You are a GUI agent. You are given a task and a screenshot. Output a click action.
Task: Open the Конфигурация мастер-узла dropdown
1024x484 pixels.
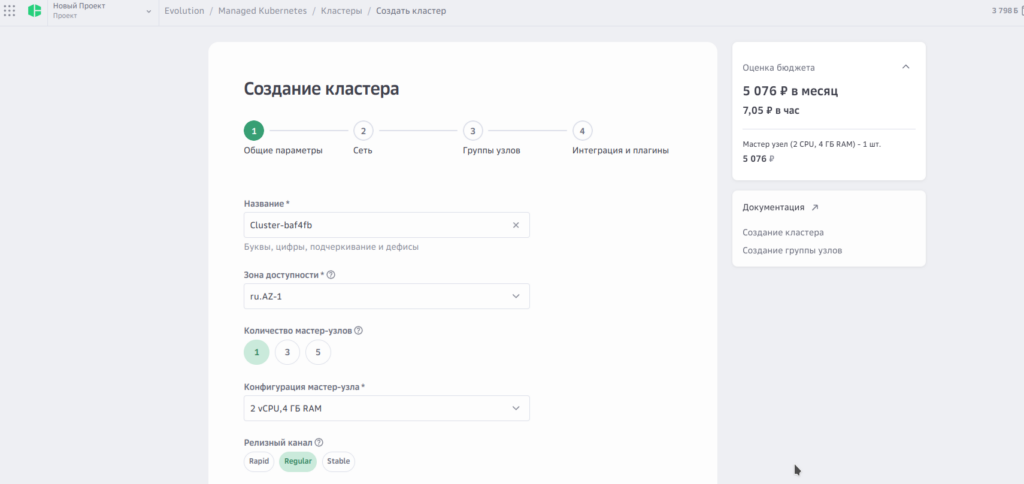(x=386, y=408)
